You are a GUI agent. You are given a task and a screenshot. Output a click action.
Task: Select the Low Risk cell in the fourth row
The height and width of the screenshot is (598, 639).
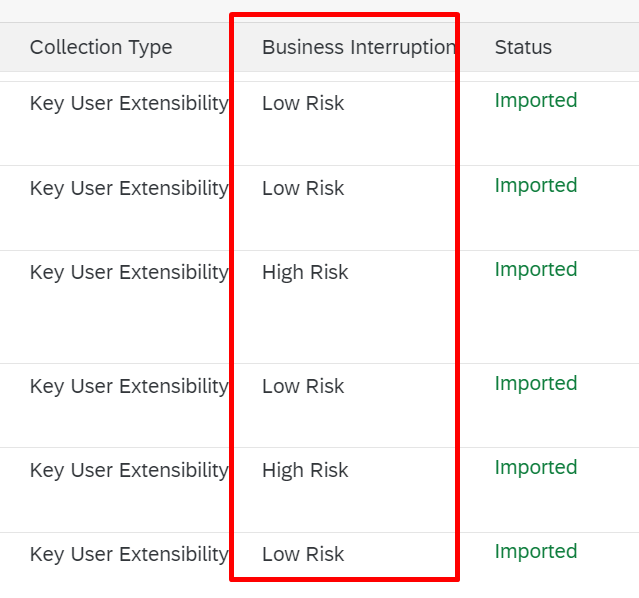click(303, 386)
